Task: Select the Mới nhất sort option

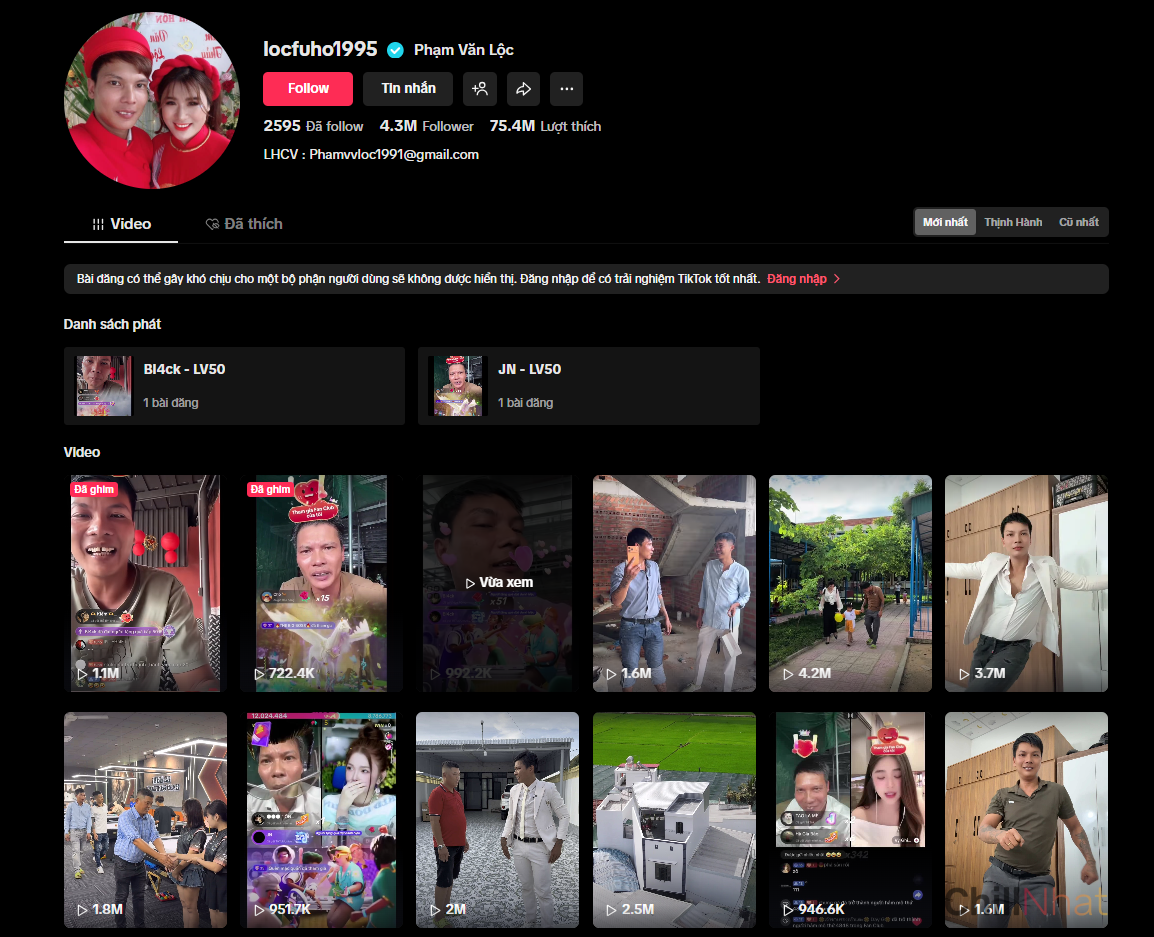Action: pyautogui.click(x=945, y=222)
